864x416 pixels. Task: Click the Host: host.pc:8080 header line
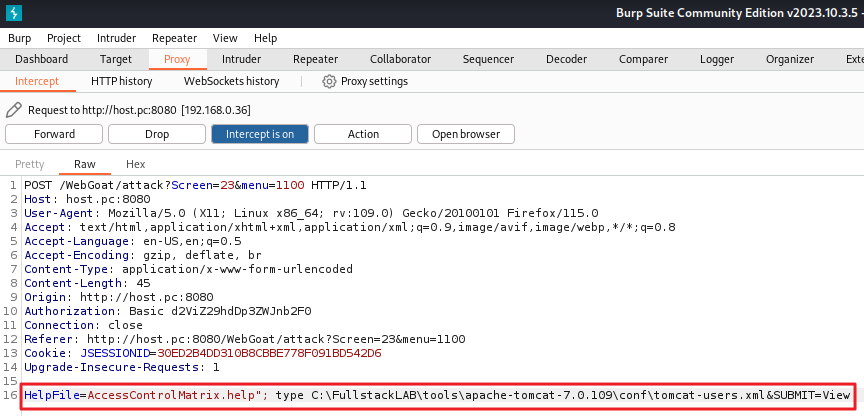coord(87,199)
